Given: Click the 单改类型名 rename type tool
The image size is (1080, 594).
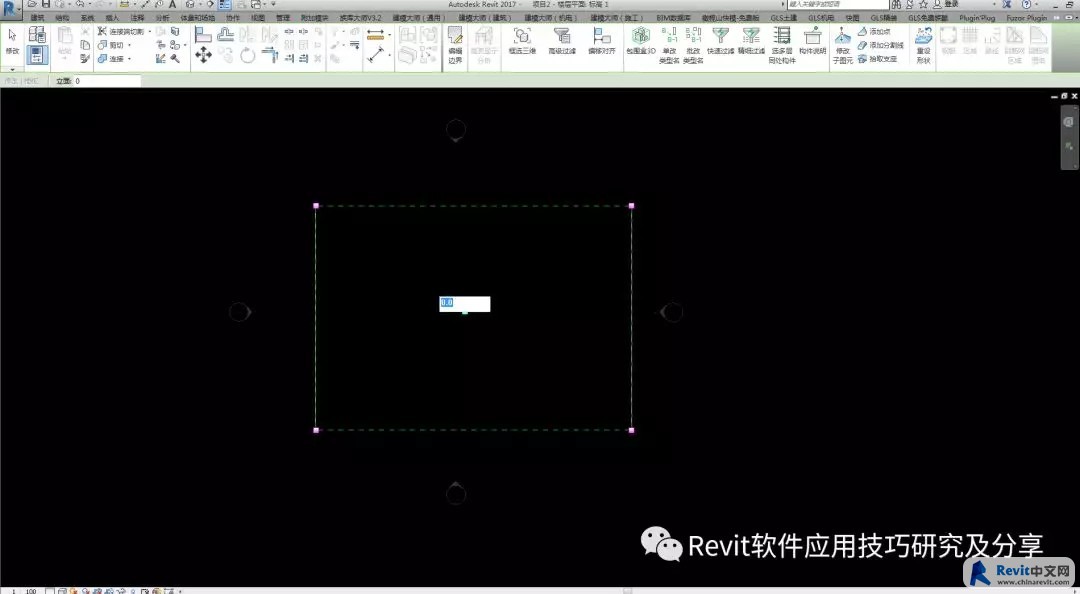Looking at the screenshot, I should pyautogui.click(x=669, y=45).
